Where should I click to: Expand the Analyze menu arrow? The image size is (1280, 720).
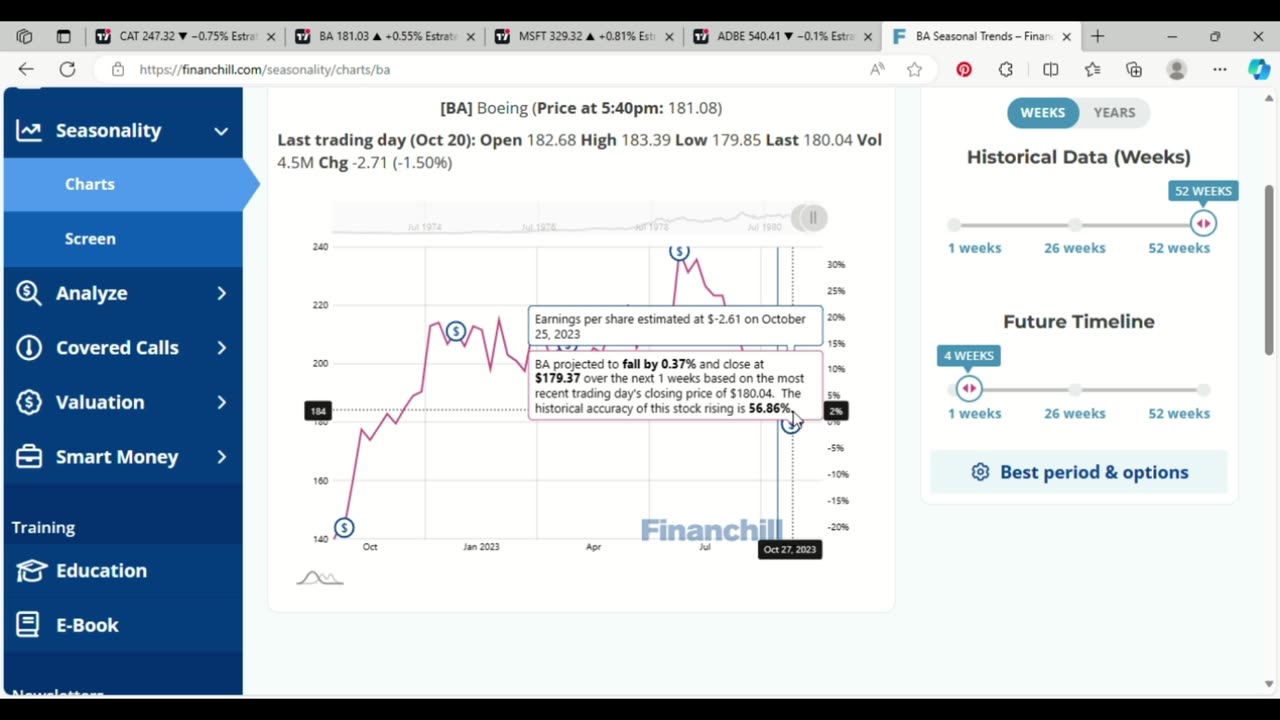[x=221, y=293]
